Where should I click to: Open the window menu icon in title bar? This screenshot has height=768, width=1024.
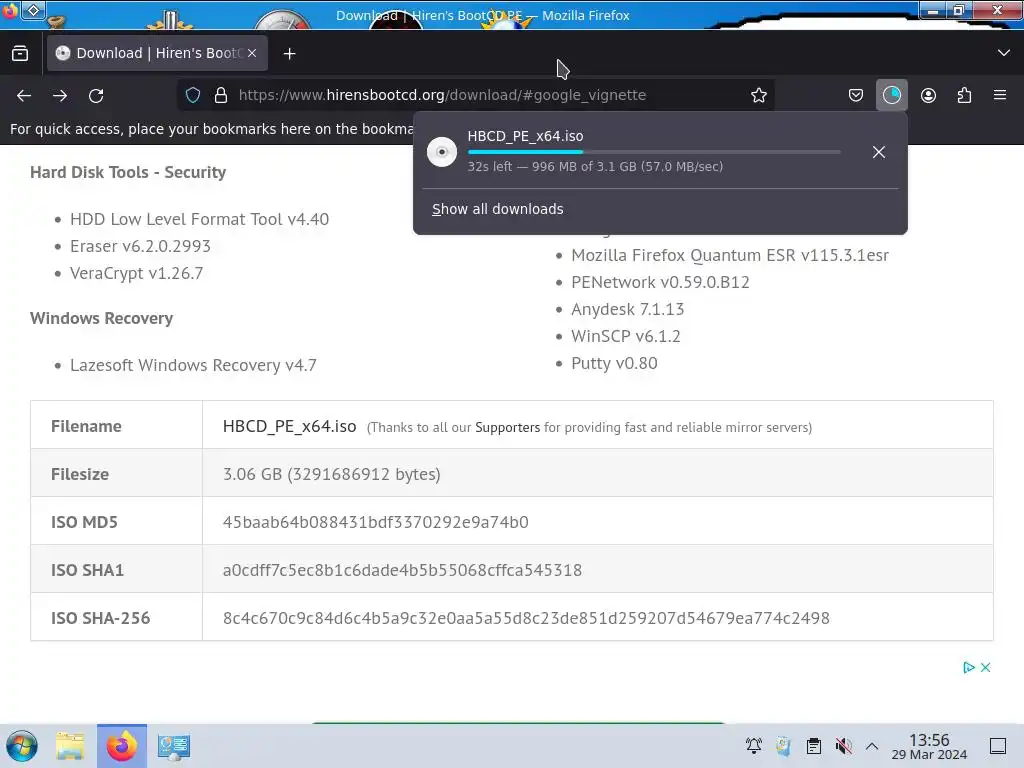pyautogui.click(x=10, y=11)
